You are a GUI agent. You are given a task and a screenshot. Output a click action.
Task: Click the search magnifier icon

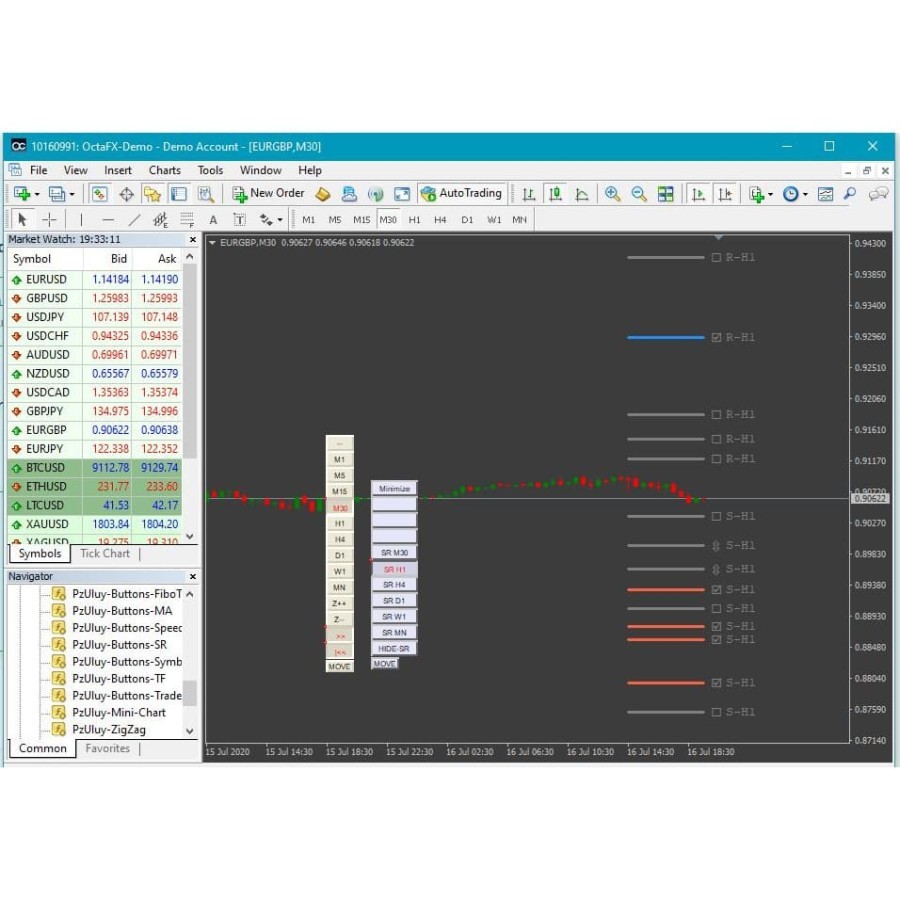[850, 194]
